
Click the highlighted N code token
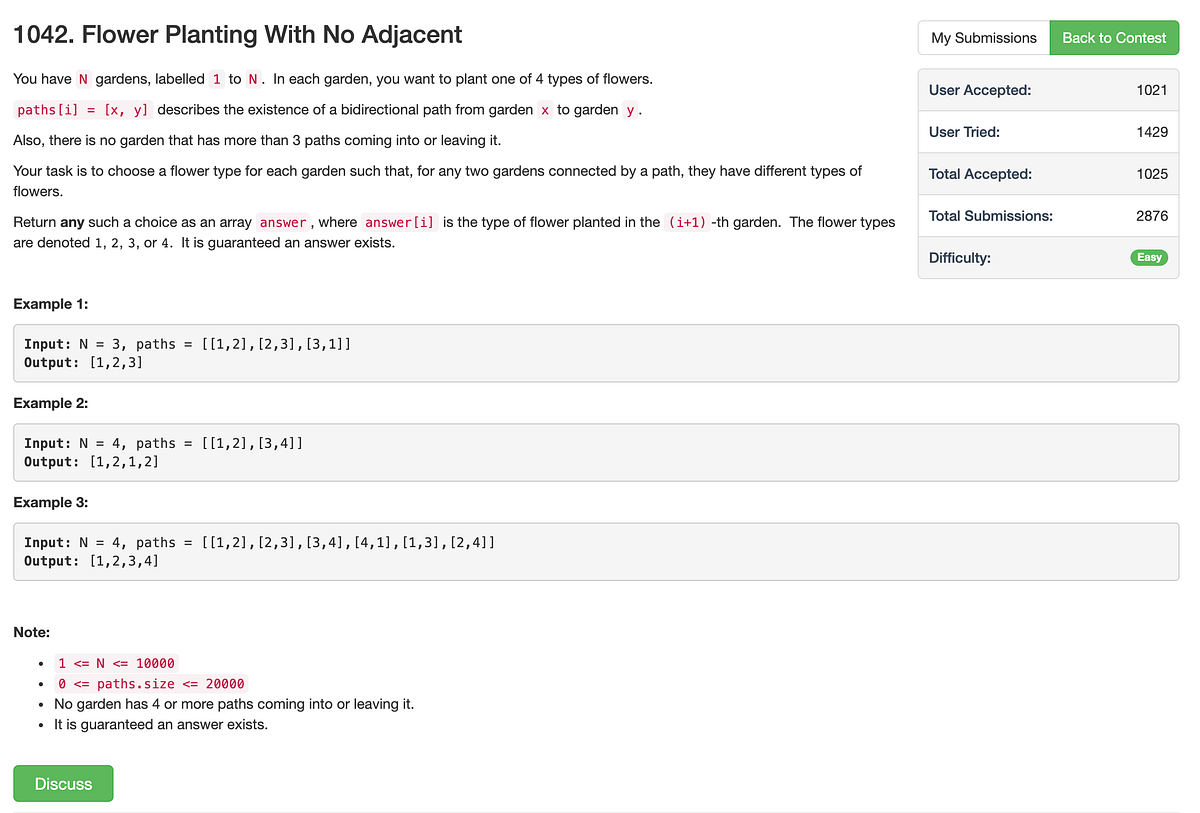(83, 78)
